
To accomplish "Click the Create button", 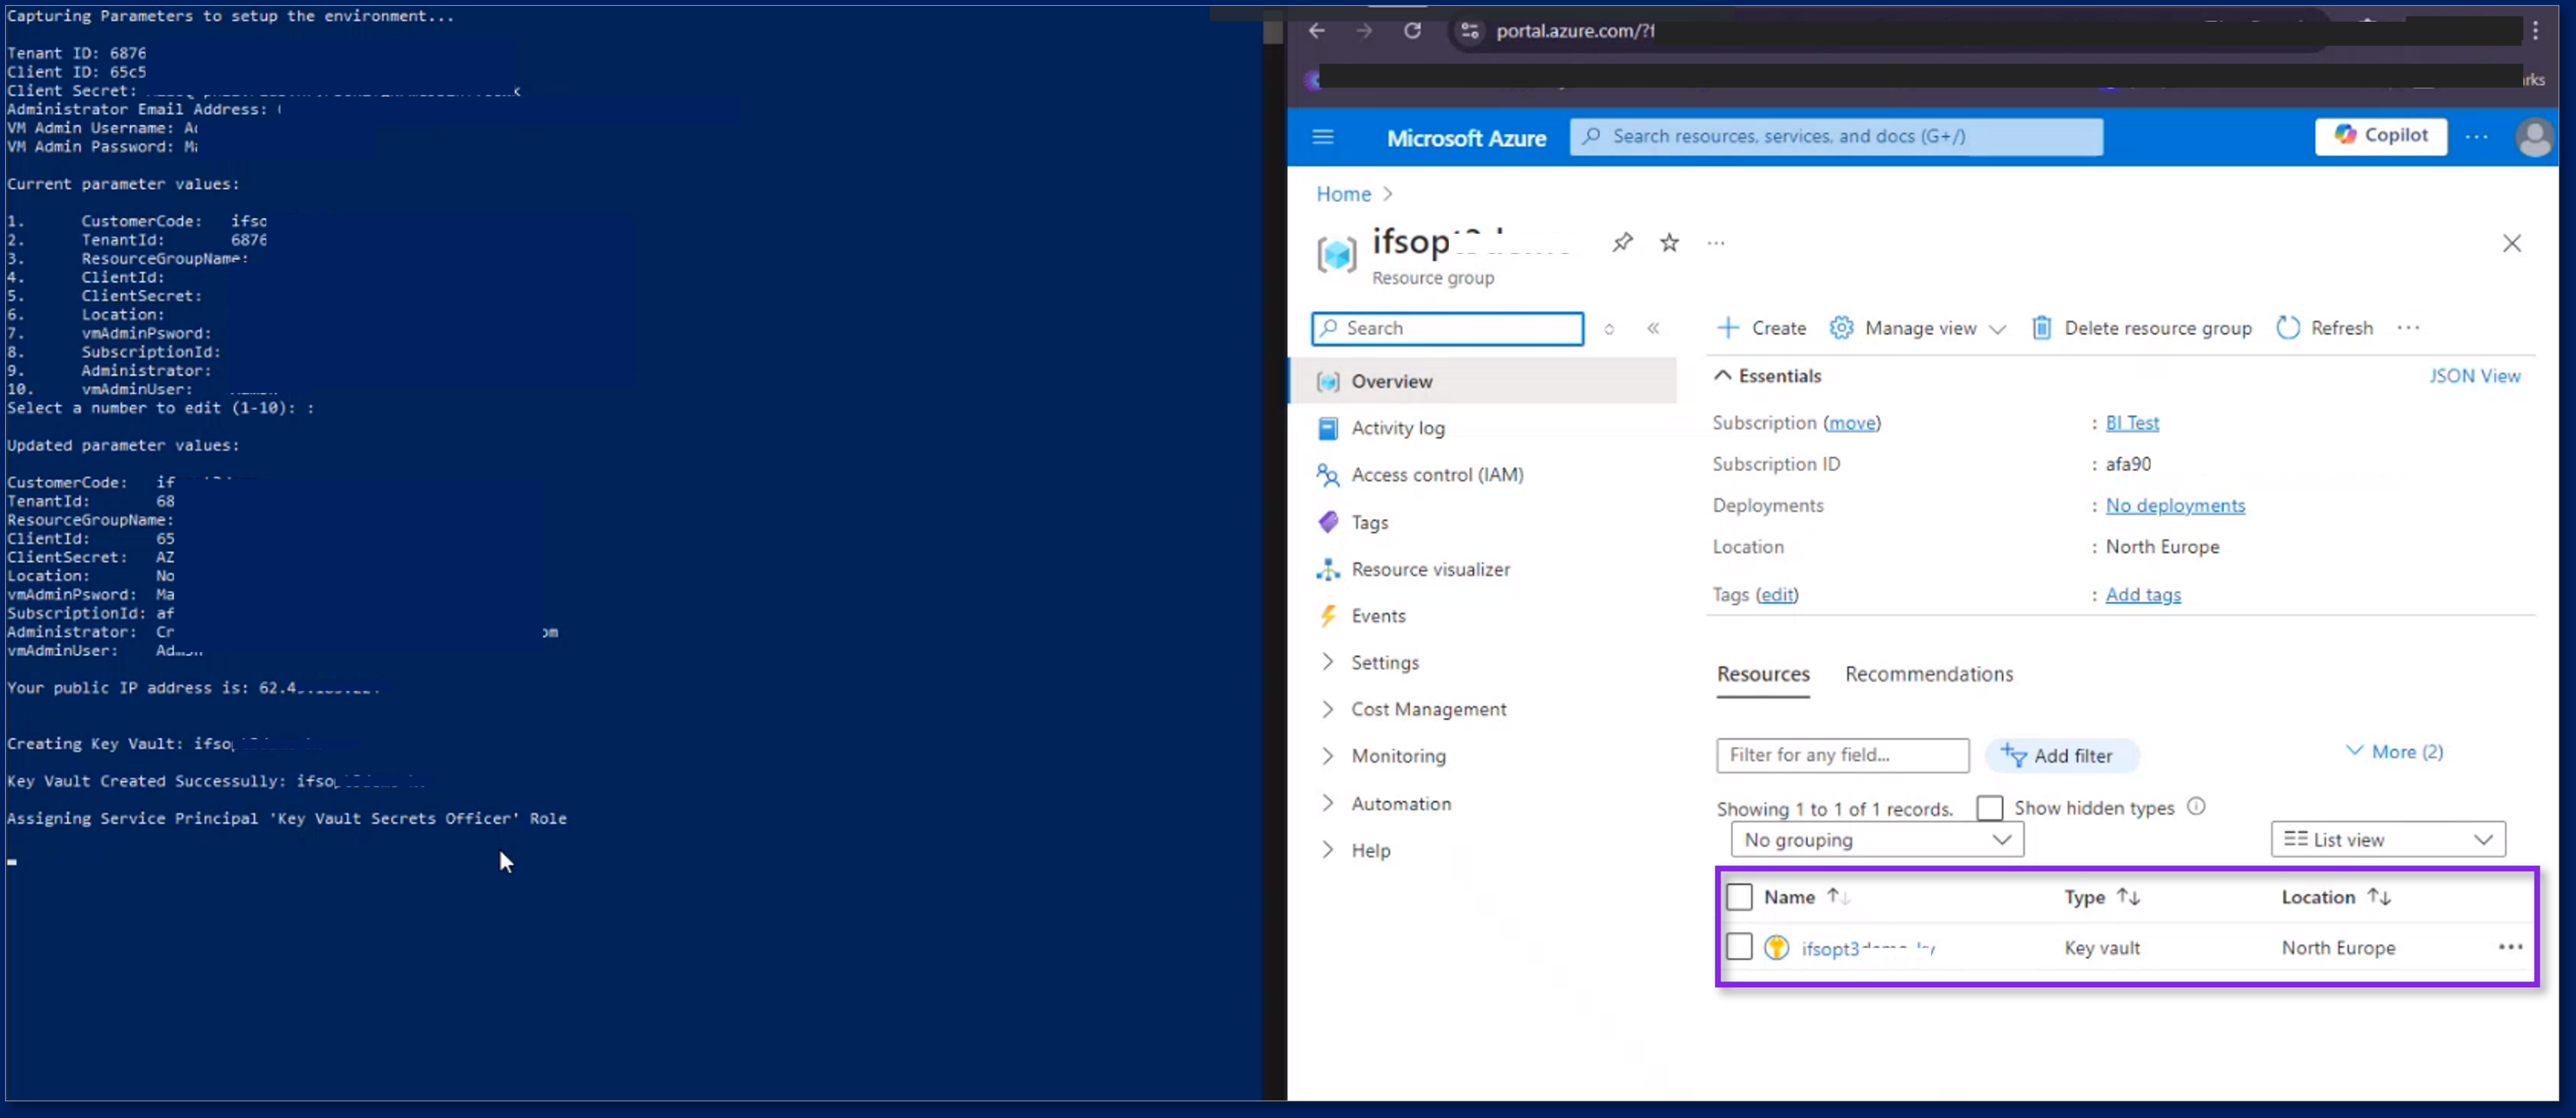I will pyautogui.click(x=1761, y=328).
